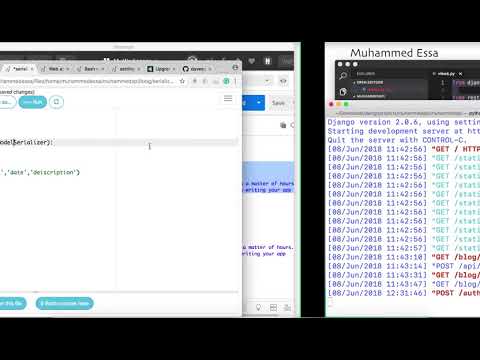Click the 11:43:14 POST /api log line
Viewport: 480px width, 360px height.
(x=403, y=266)
